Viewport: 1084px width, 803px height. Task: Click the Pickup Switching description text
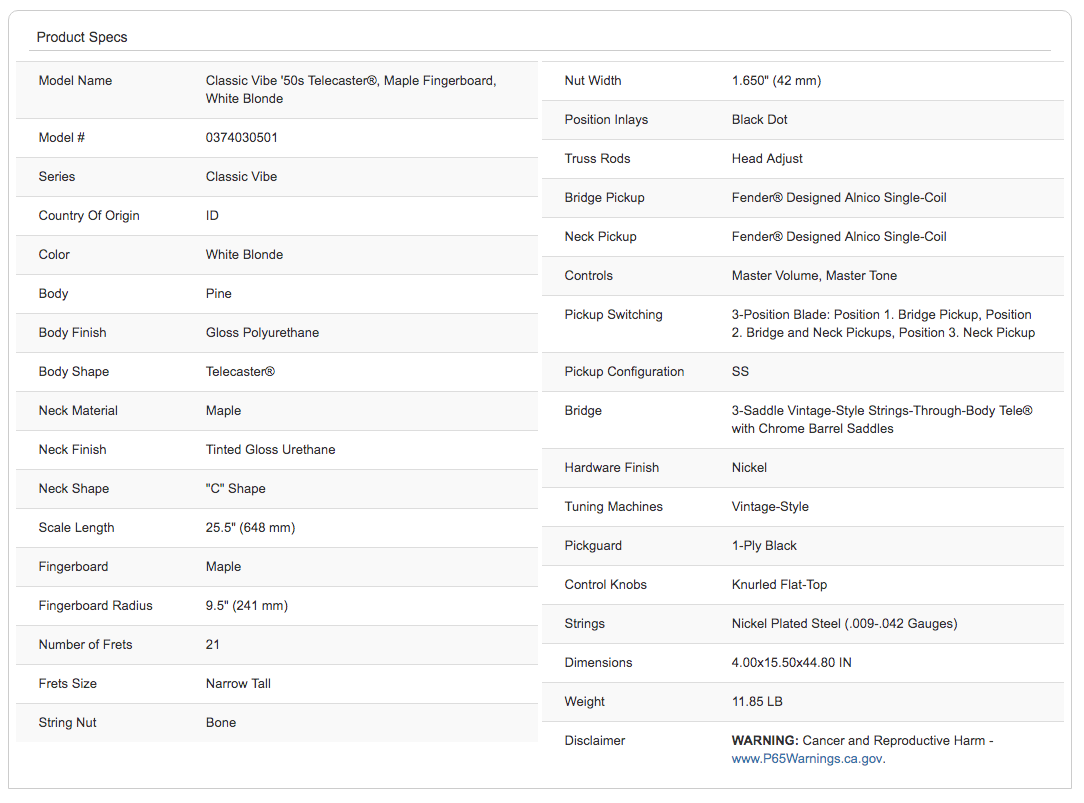pos(883,323)
